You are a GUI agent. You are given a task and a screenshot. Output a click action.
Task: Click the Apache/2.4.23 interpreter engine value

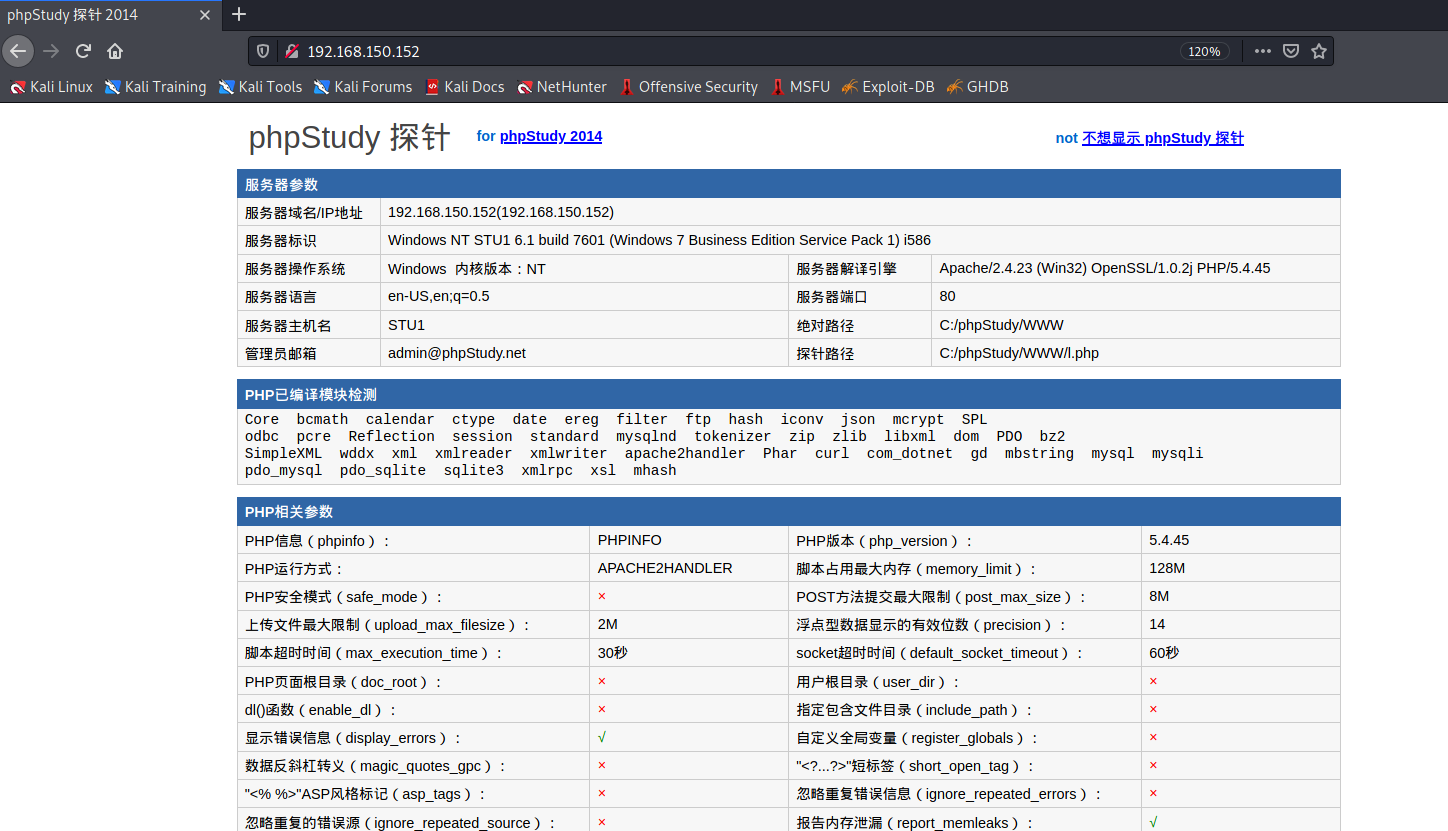[x=1105, y=268]
